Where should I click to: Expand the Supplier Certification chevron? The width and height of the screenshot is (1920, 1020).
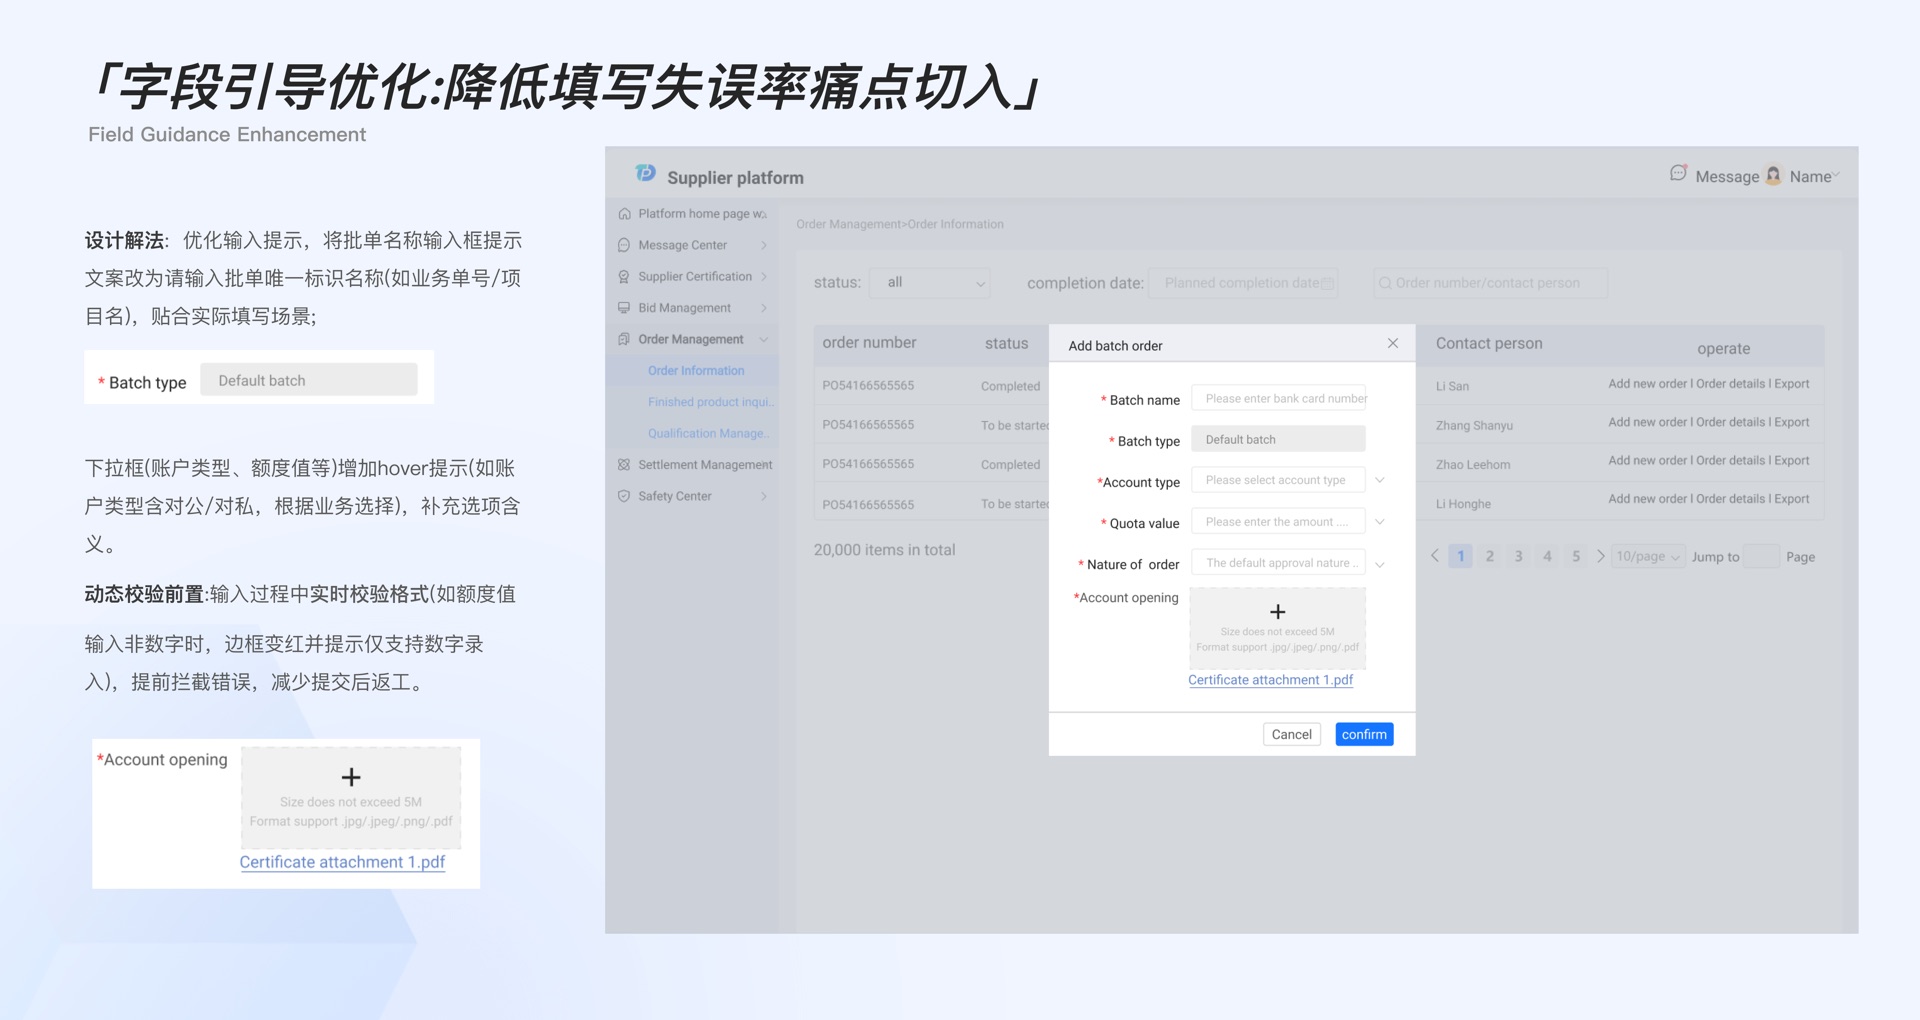point(763,277)
